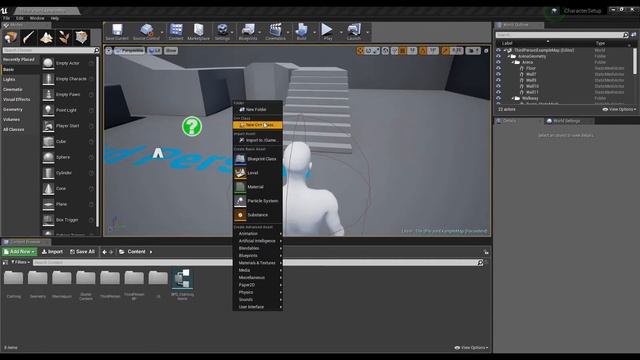Click the green question mark help icon in viewport
The height and width of the screenshot is (360, 640).
click(192, 127)
